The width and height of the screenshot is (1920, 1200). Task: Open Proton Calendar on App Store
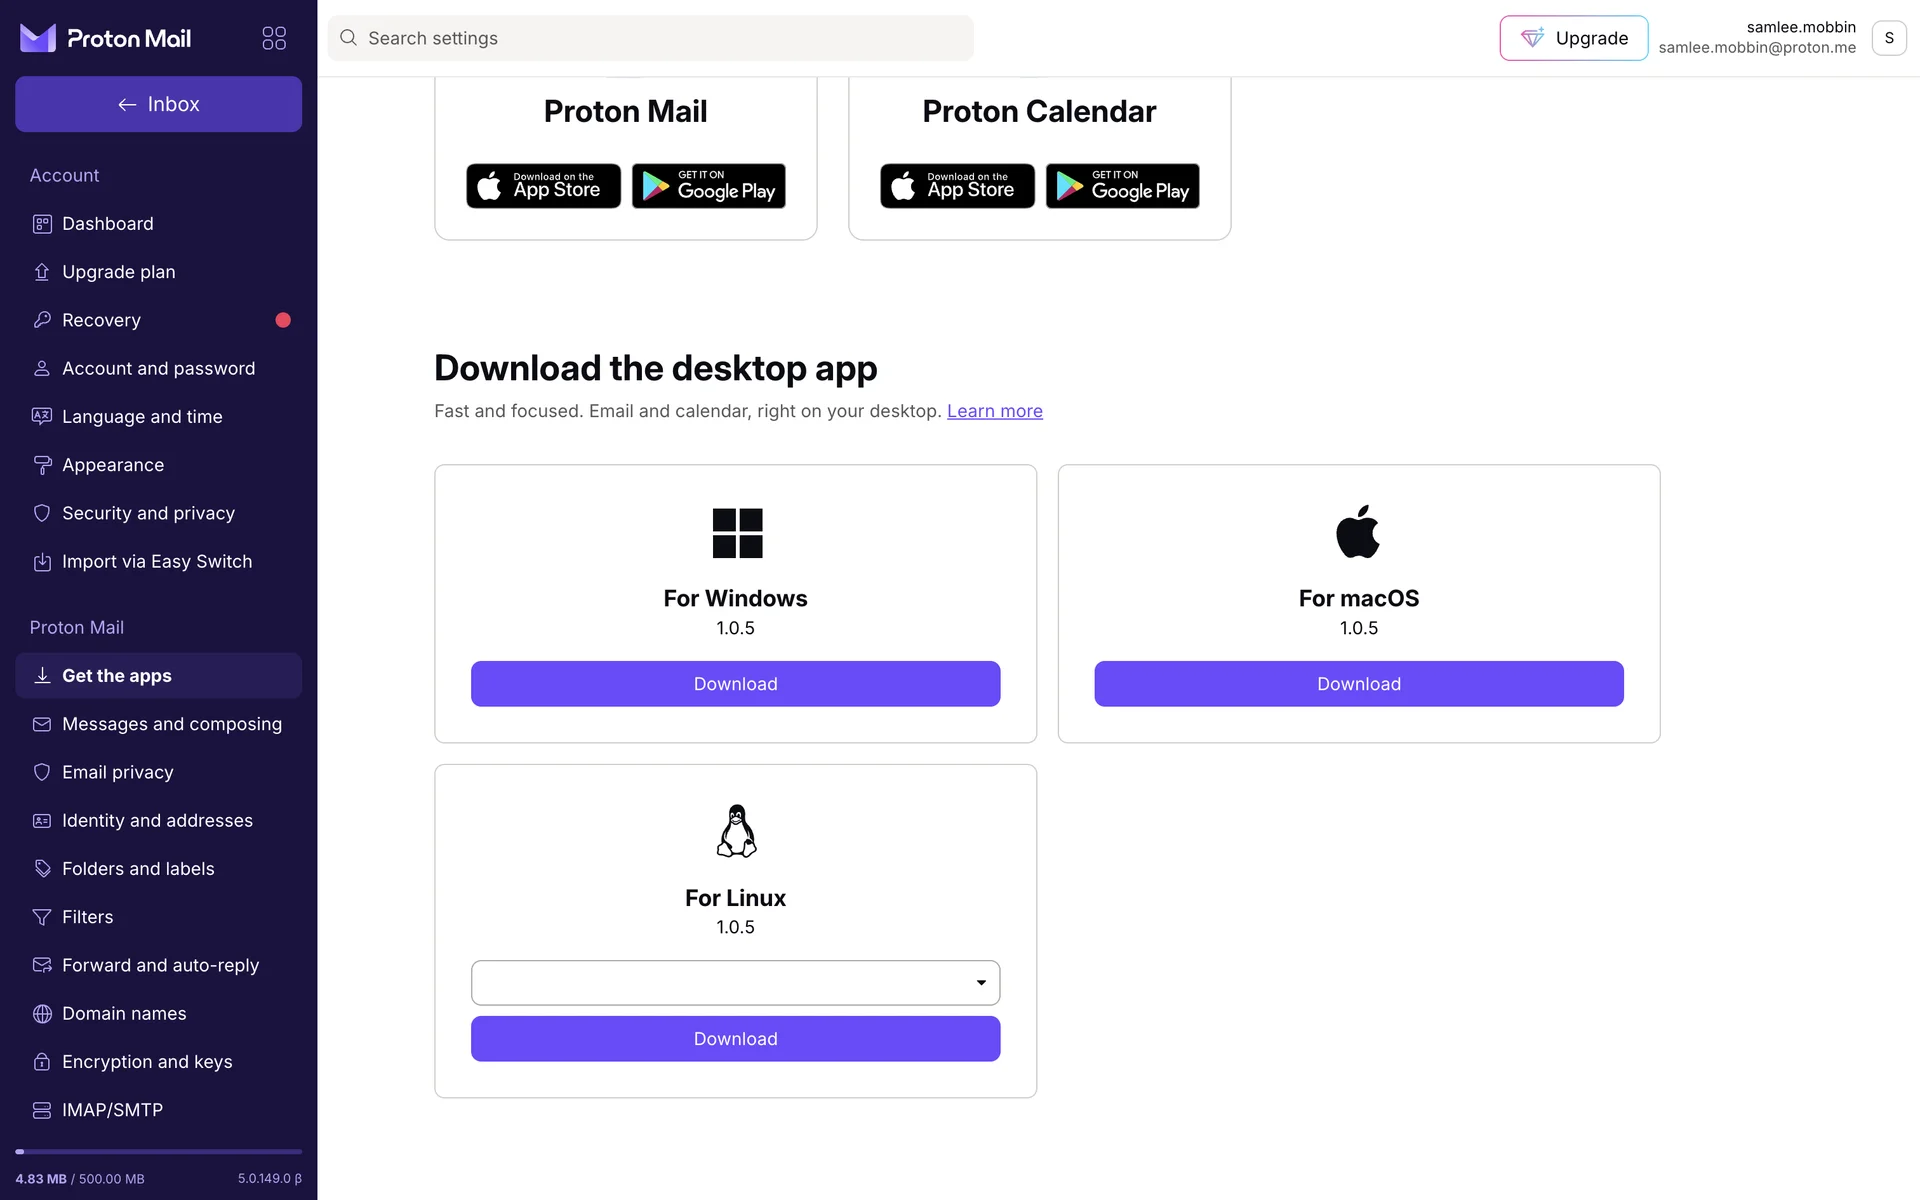tap(957, 186)
